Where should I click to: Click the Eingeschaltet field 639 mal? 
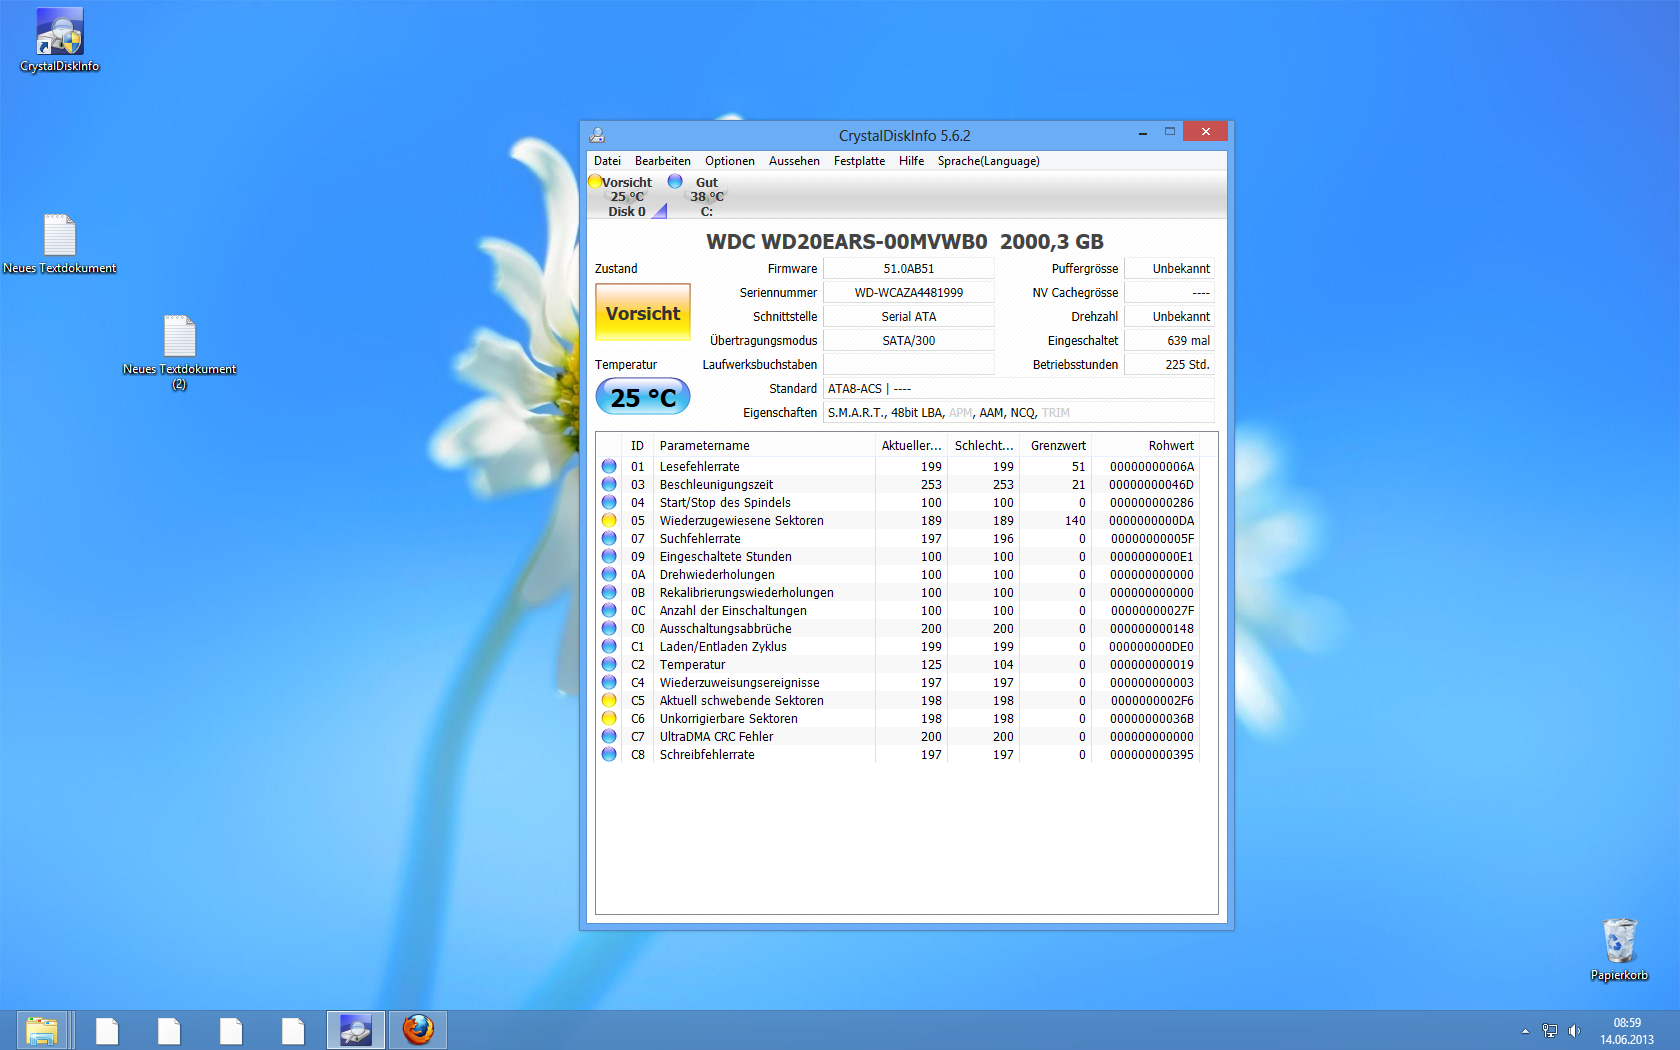point(1170,341)
